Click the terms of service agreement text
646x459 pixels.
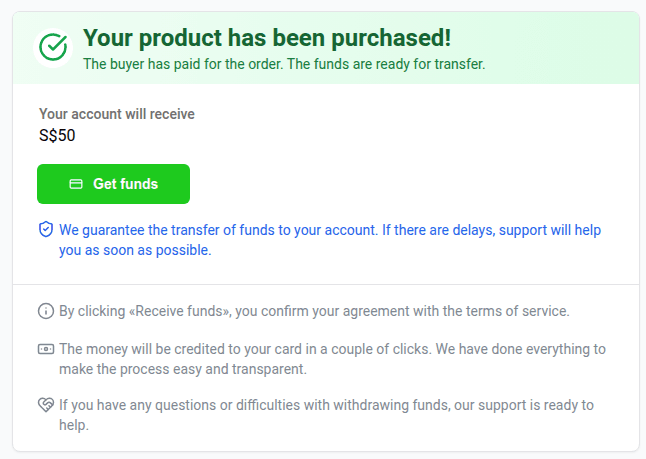point(314,311)
